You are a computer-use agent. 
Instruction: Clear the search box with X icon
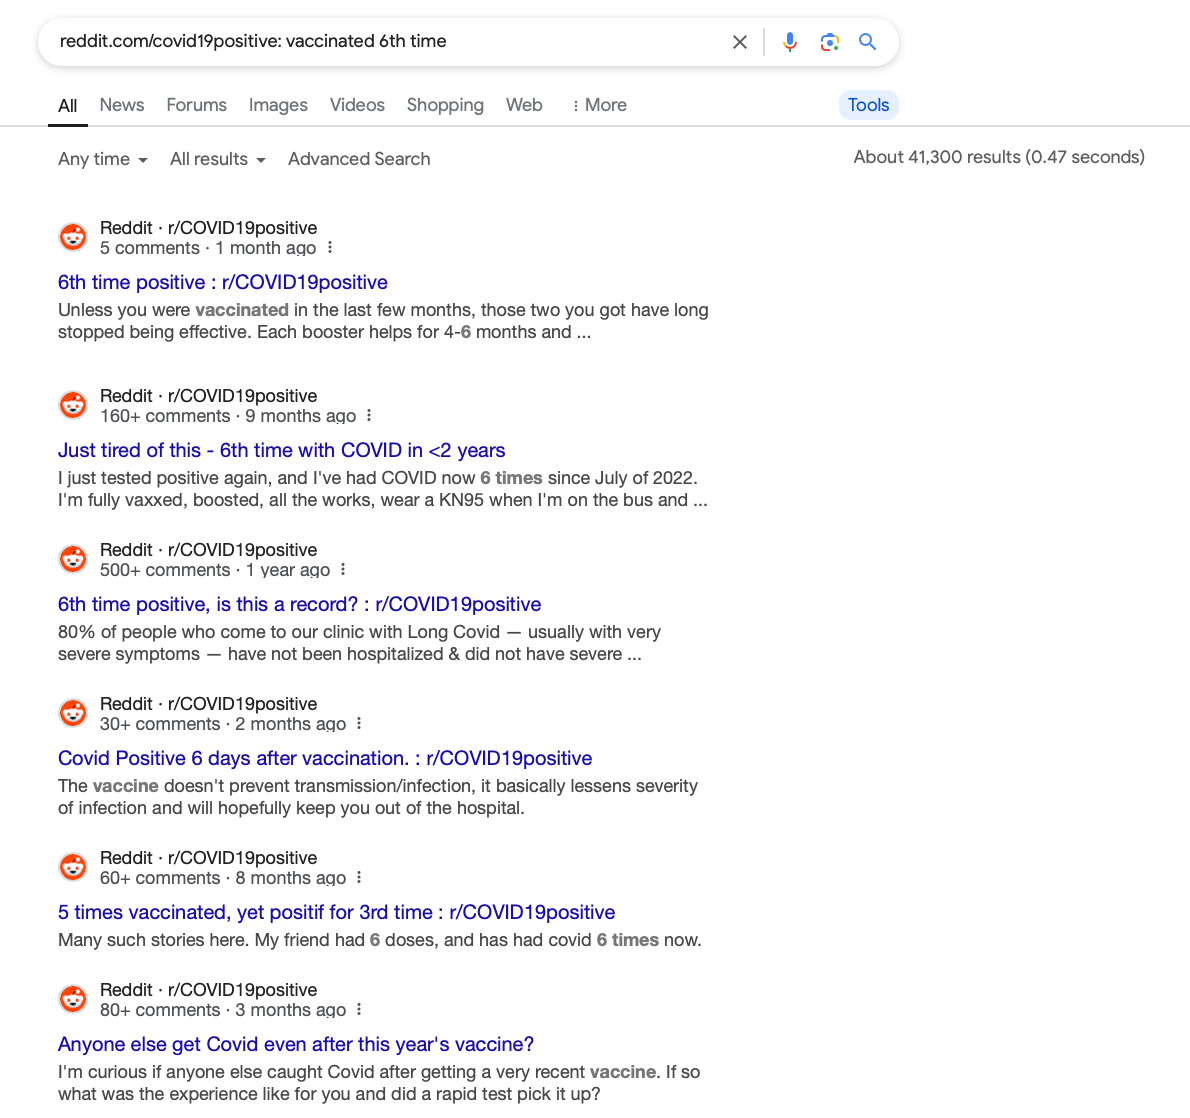(x=739, y=42)
